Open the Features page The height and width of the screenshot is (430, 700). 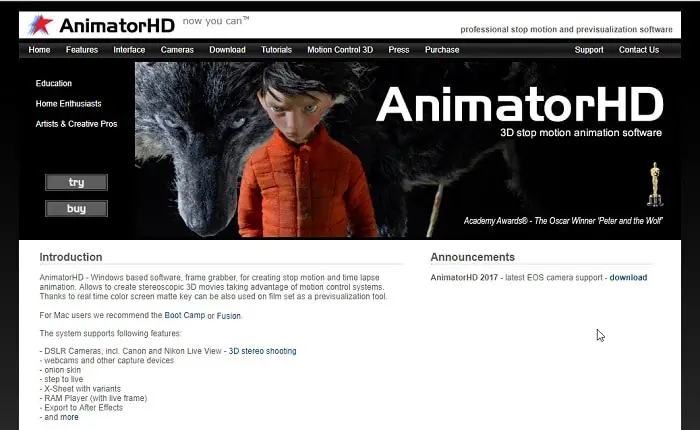82,50
